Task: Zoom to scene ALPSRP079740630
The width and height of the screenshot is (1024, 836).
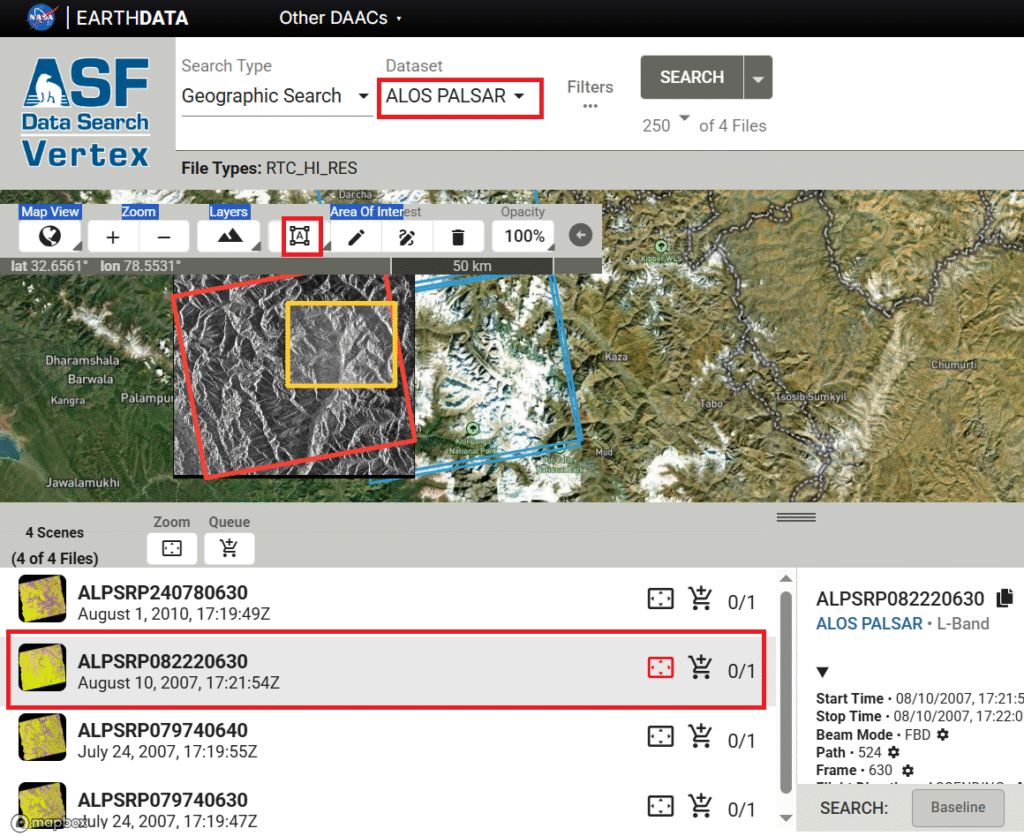Action: (660, 806)
